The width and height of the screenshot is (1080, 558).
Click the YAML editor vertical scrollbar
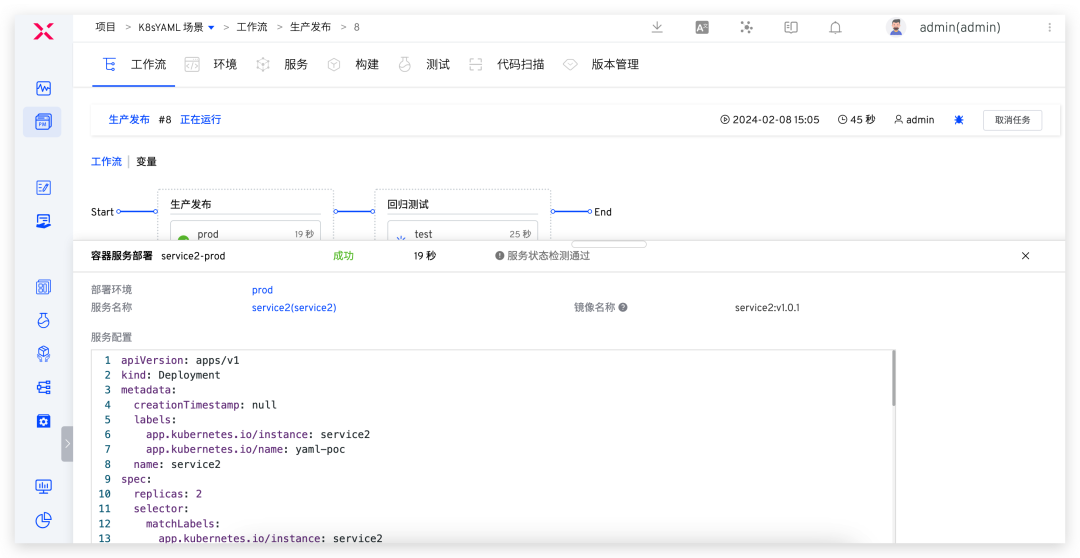[893, 379]
